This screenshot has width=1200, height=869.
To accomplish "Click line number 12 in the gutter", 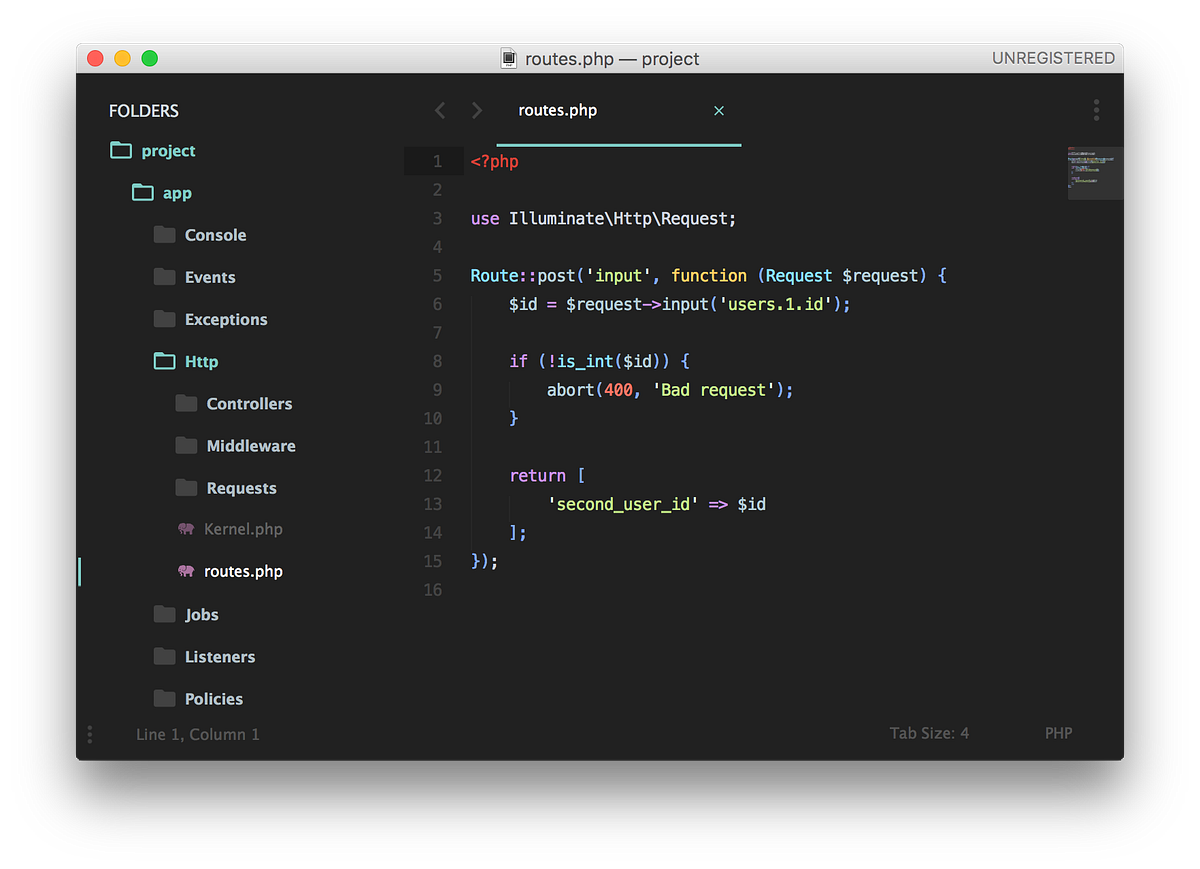I will (x=432, y=475).
